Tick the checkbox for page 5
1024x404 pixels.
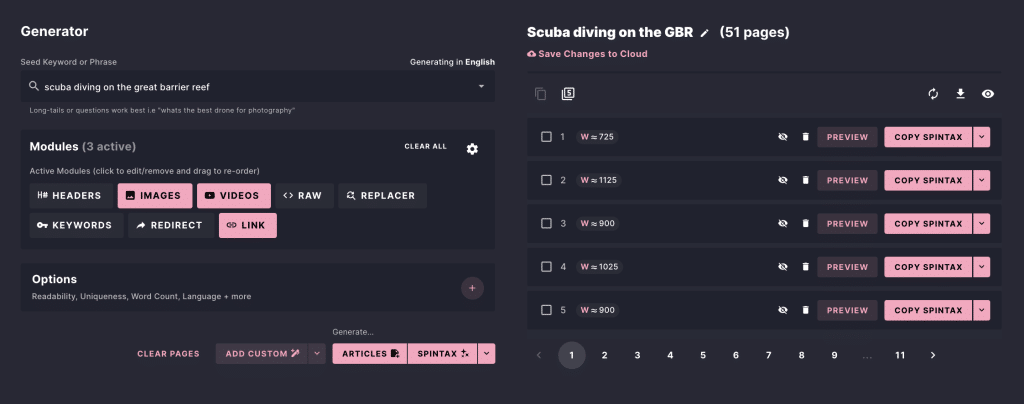546,310
